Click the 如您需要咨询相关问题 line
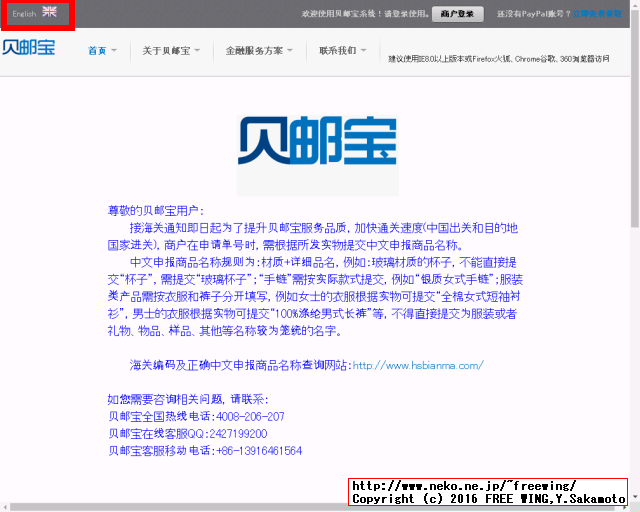The image size is (640, 512). (188, 399)
